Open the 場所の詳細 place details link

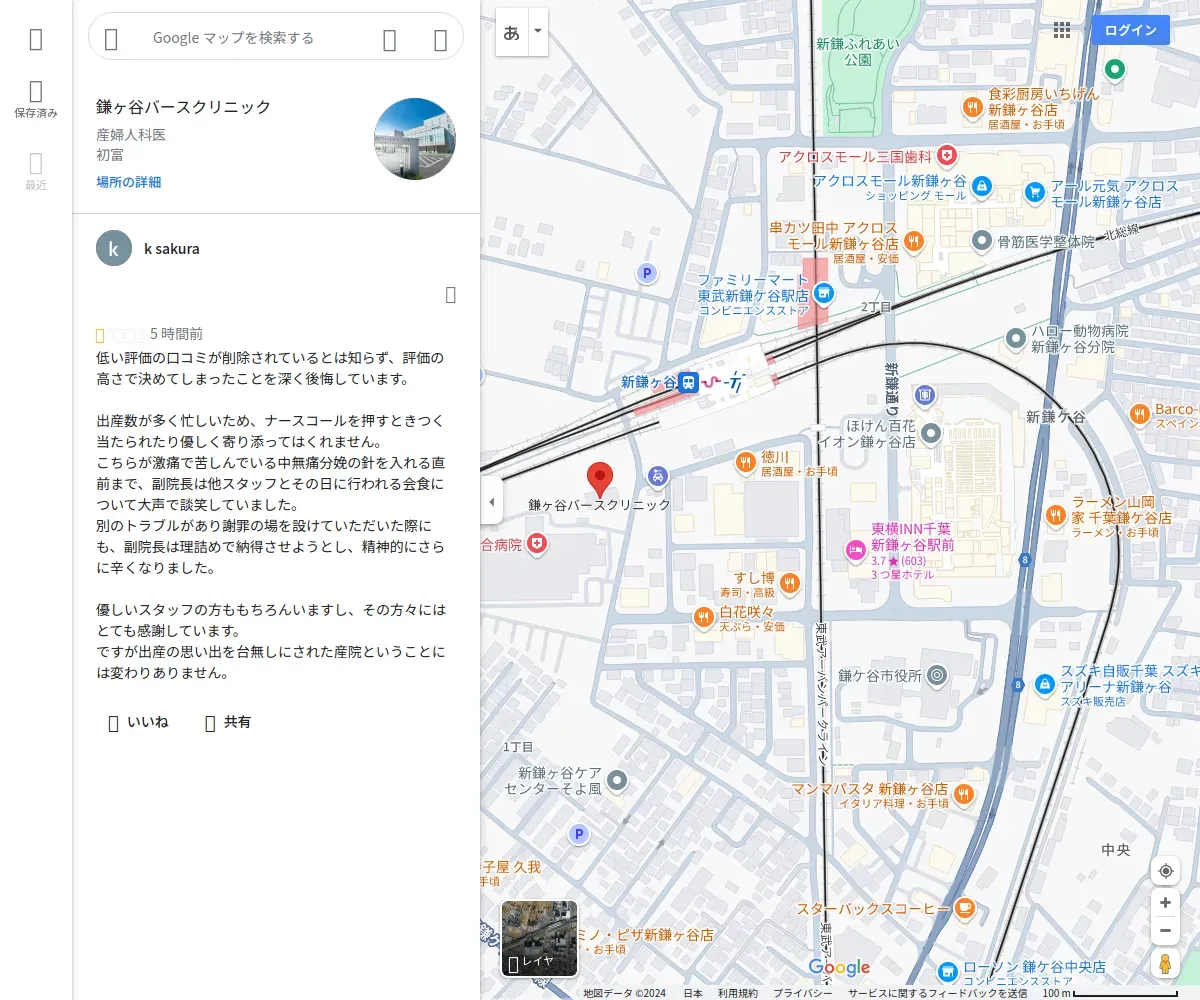click(128, 182)
